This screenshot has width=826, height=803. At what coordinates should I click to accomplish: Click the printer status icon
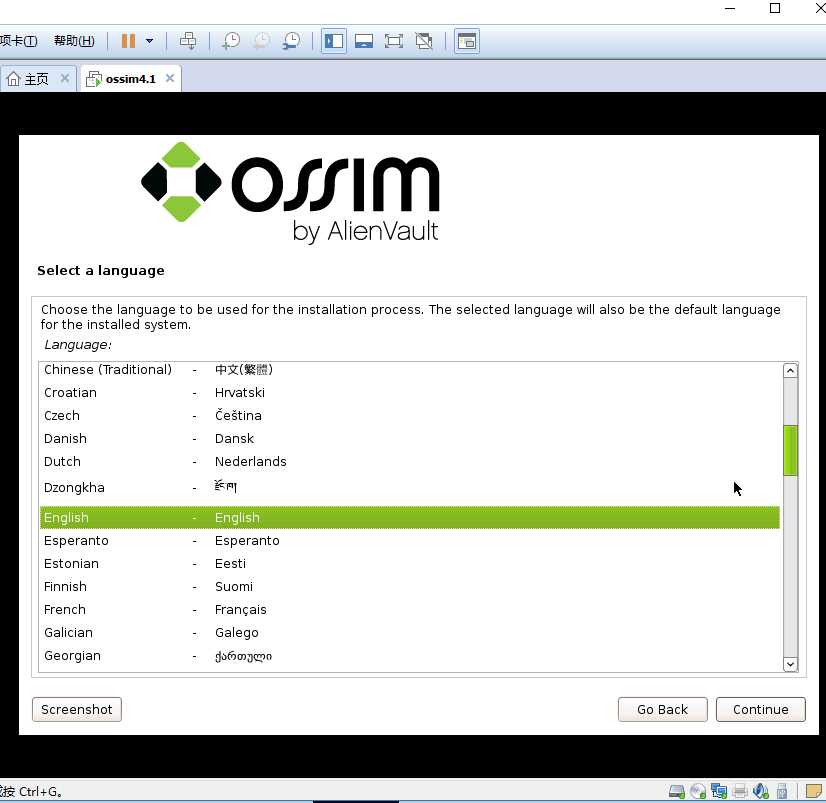click(x=740, y=791)
